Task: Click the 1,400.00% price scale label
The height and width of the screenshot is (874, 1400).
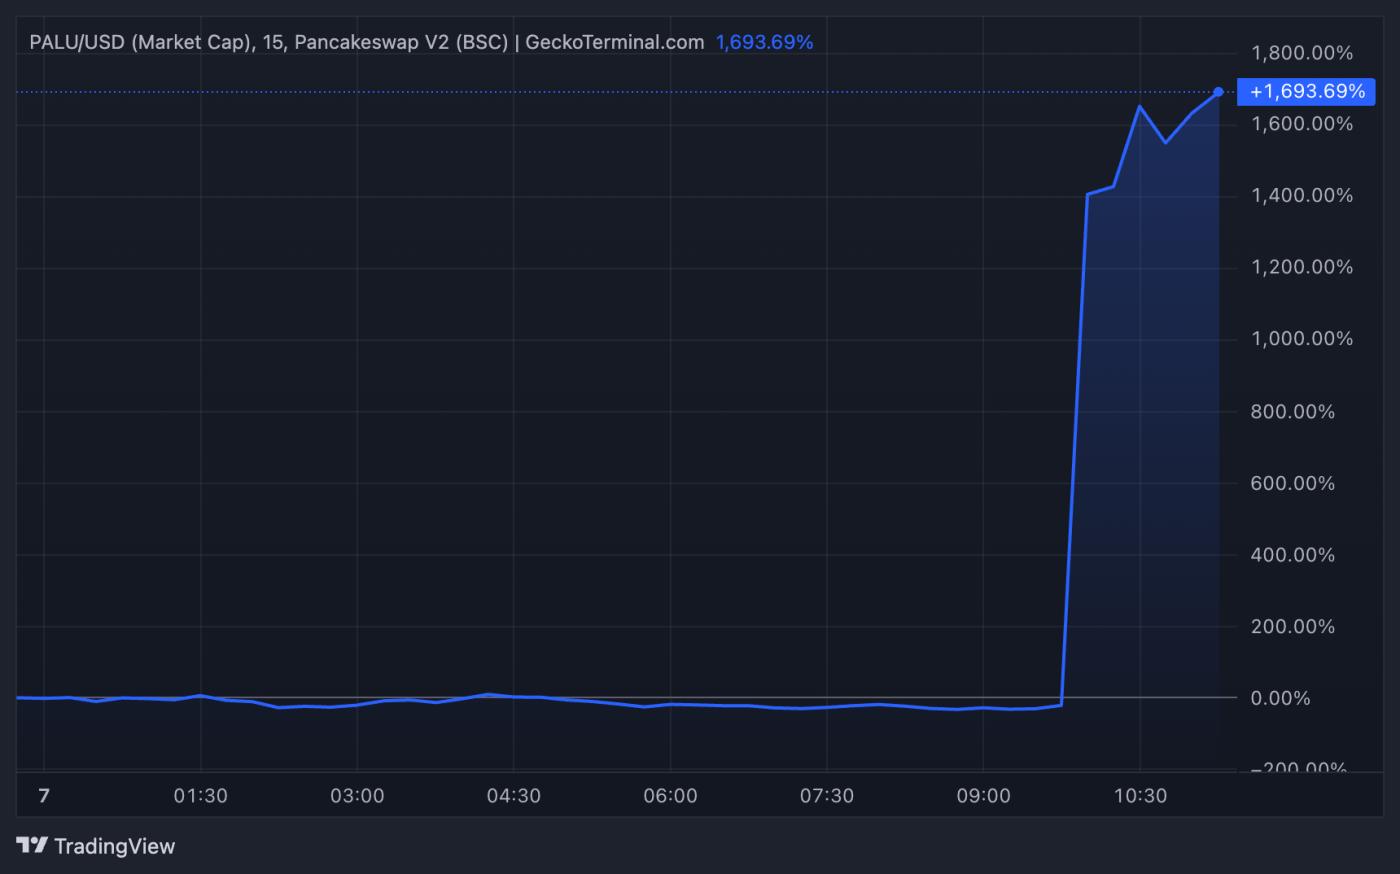Action: tap(1302, 196)
